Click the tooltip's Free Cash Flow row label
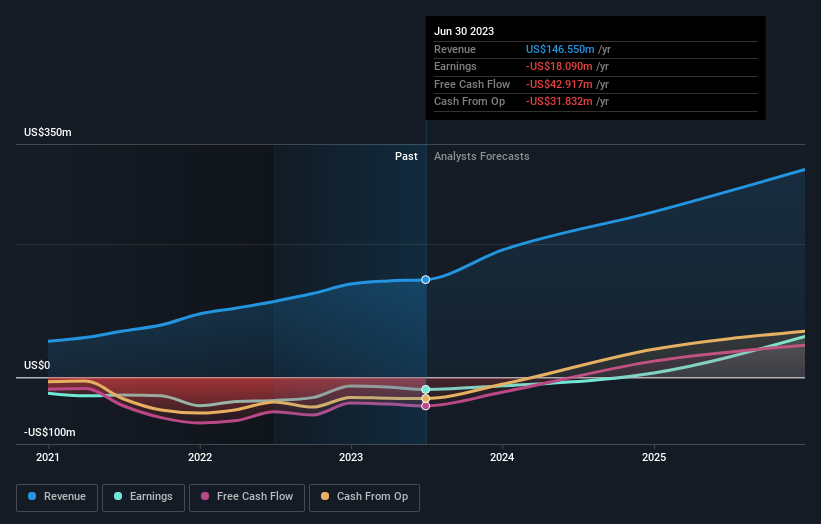The width and height of the screenshot is (821, 524). point(472,84)
